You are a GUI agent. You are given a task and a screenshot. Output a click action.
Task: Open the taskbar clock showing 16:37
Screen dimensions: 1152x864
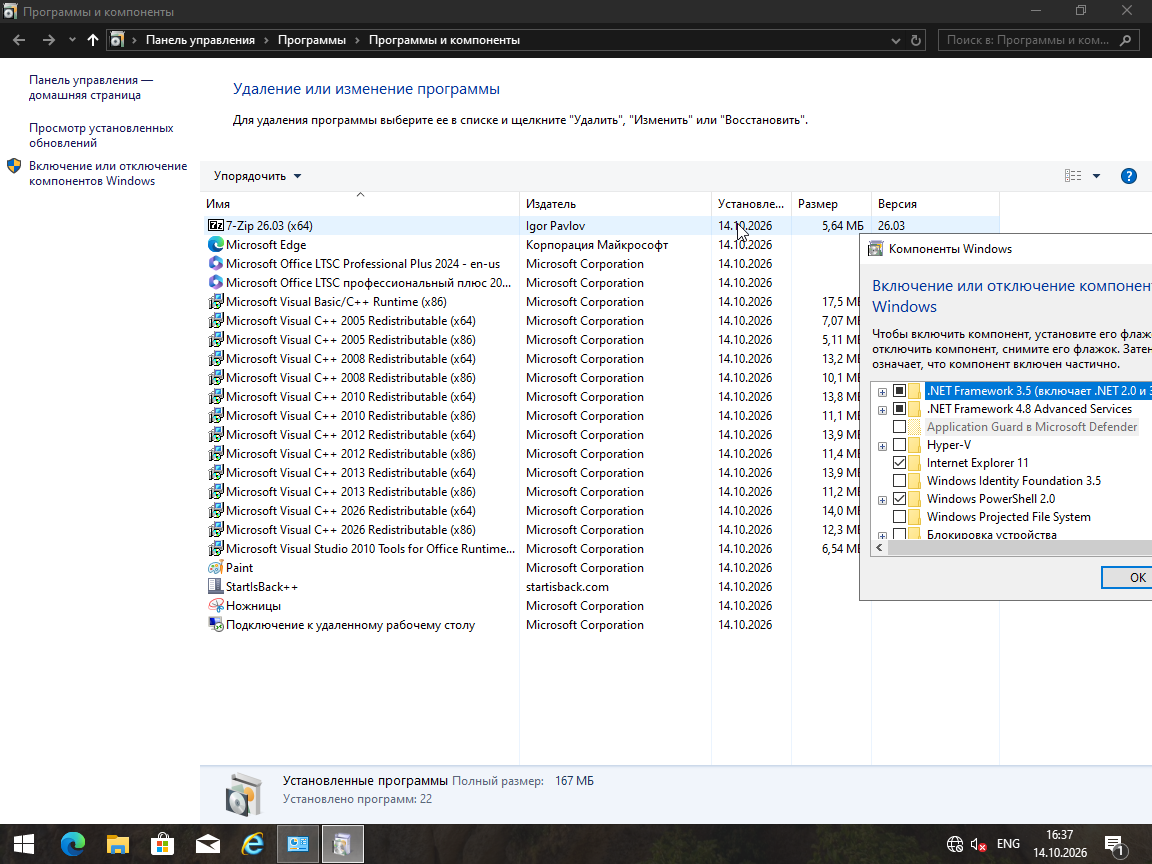coord(1059,844)
